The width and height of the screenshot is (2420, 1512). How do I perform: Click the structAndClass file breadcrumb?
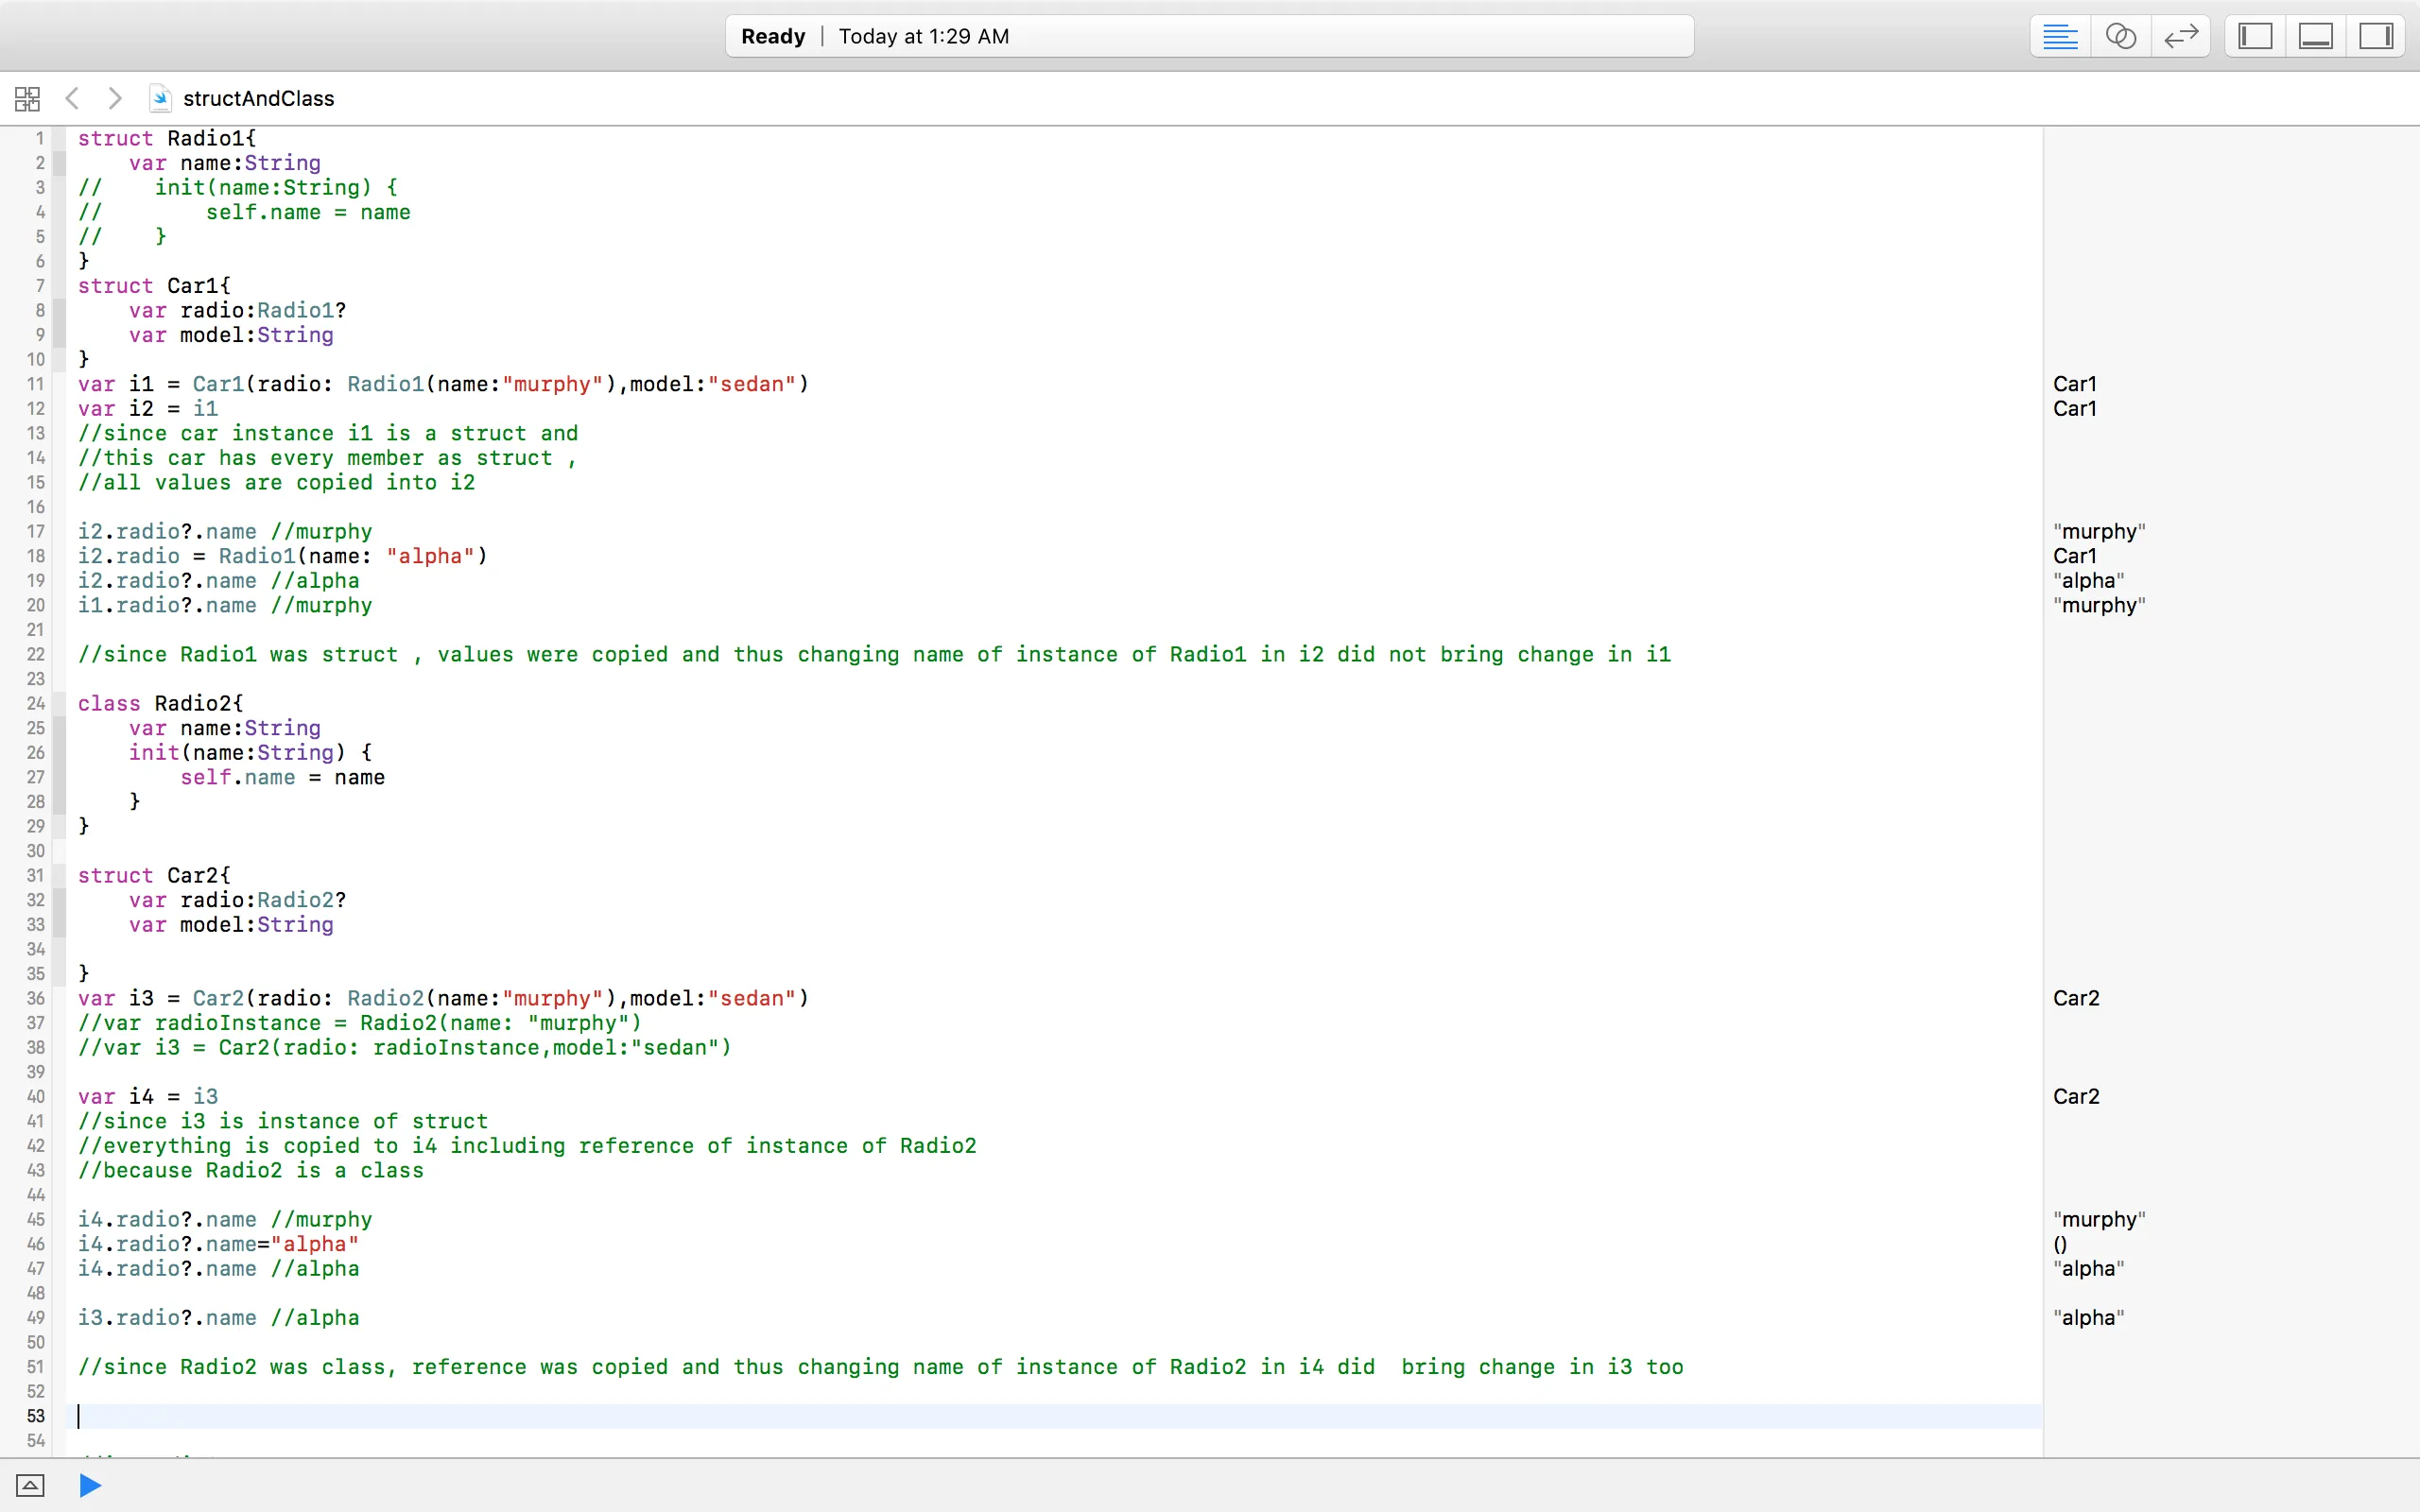click(x=258, y=98)
